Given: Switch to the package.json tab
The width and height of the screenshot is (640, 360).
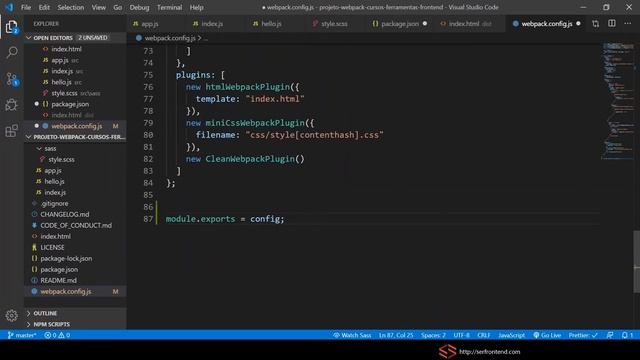Looking at the screenshot, I should point(400,24).
